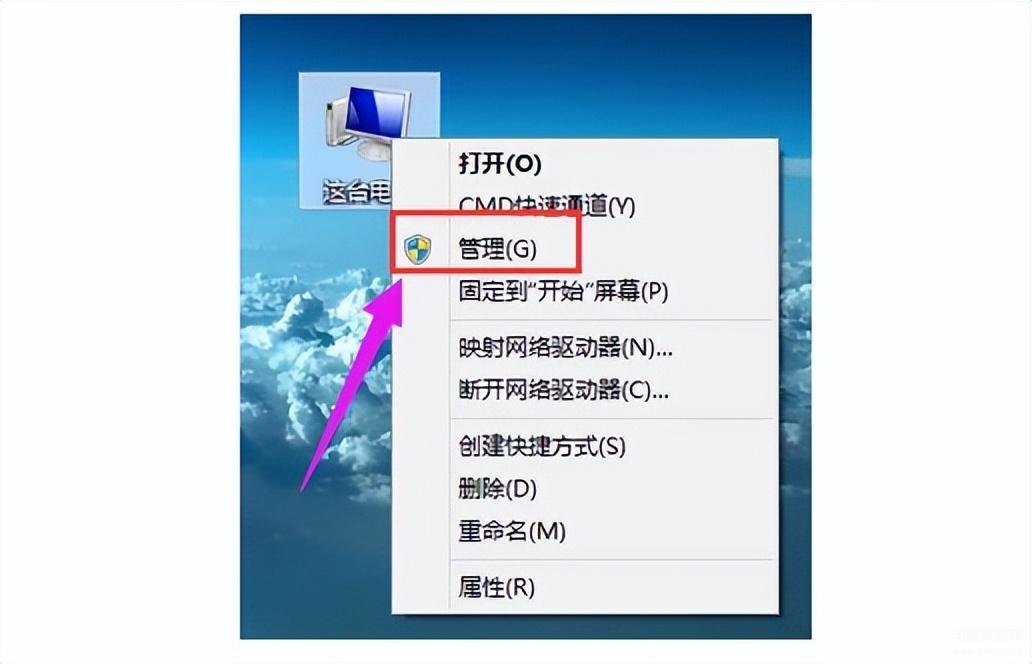
Task: Open 属性(R) at the menu bottom
Action: point(496,587)
